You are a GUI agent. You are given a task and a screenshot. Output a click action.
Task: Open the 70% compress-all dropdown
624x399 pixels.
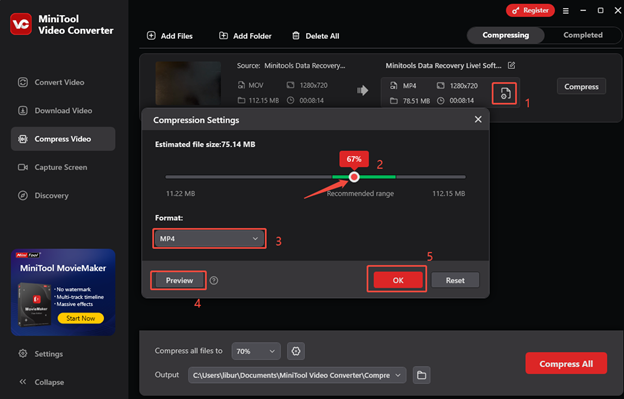tap(256, 351)
